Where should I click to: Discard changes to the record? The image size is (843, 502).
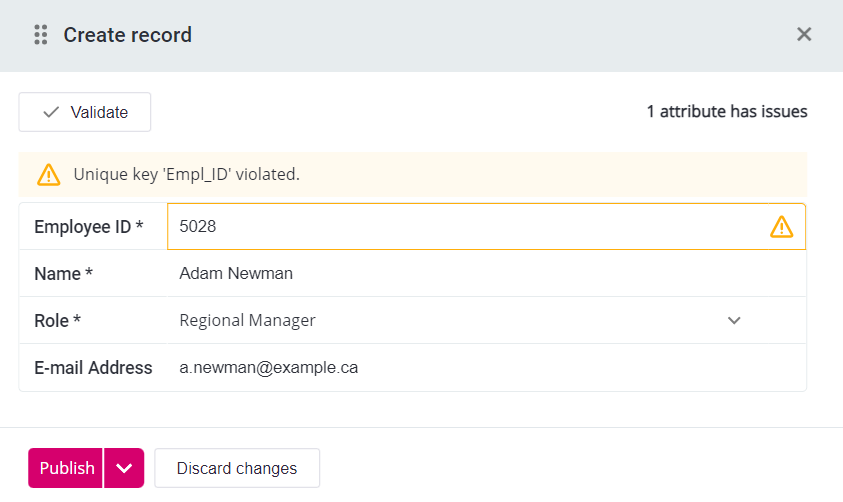(x=237, y=468)
